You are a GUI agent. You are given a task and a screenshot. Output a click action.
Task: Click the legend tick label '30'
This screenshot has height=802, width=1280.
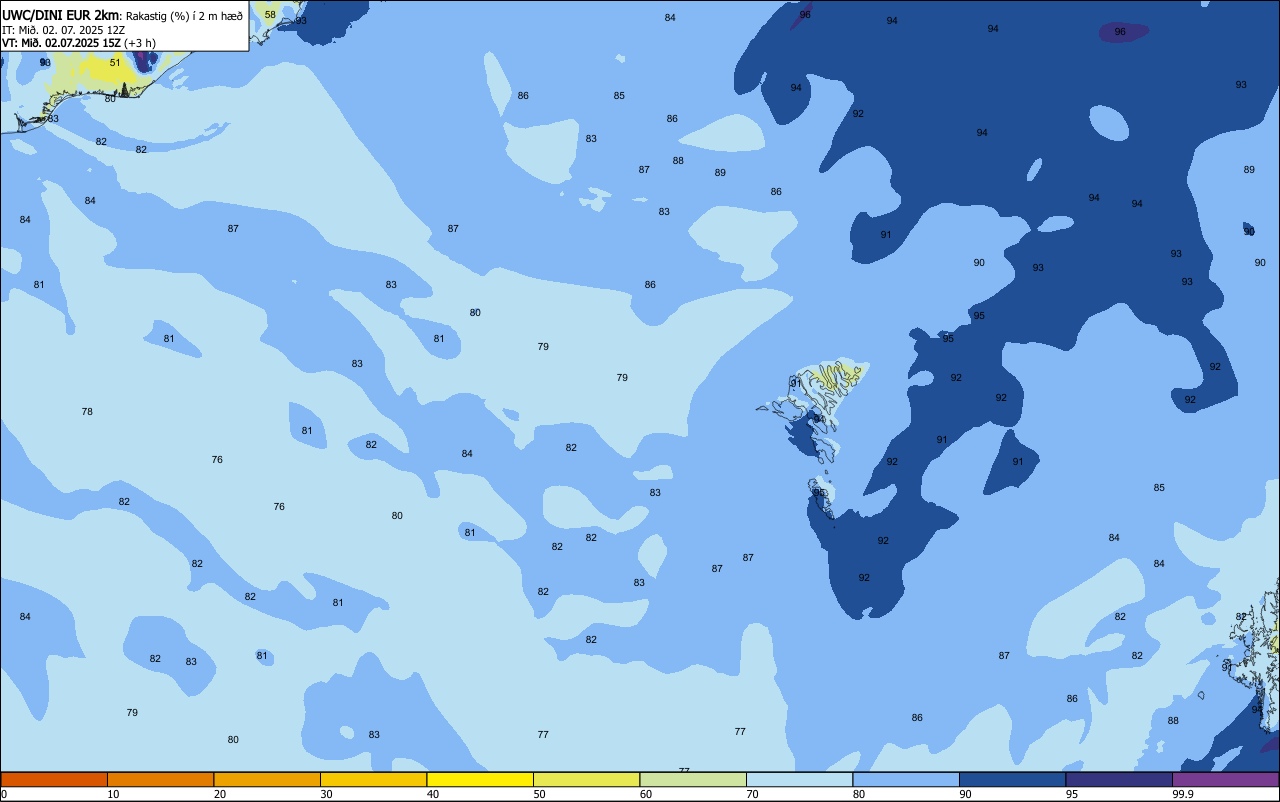pyautogui.click(x=326, y=794)
